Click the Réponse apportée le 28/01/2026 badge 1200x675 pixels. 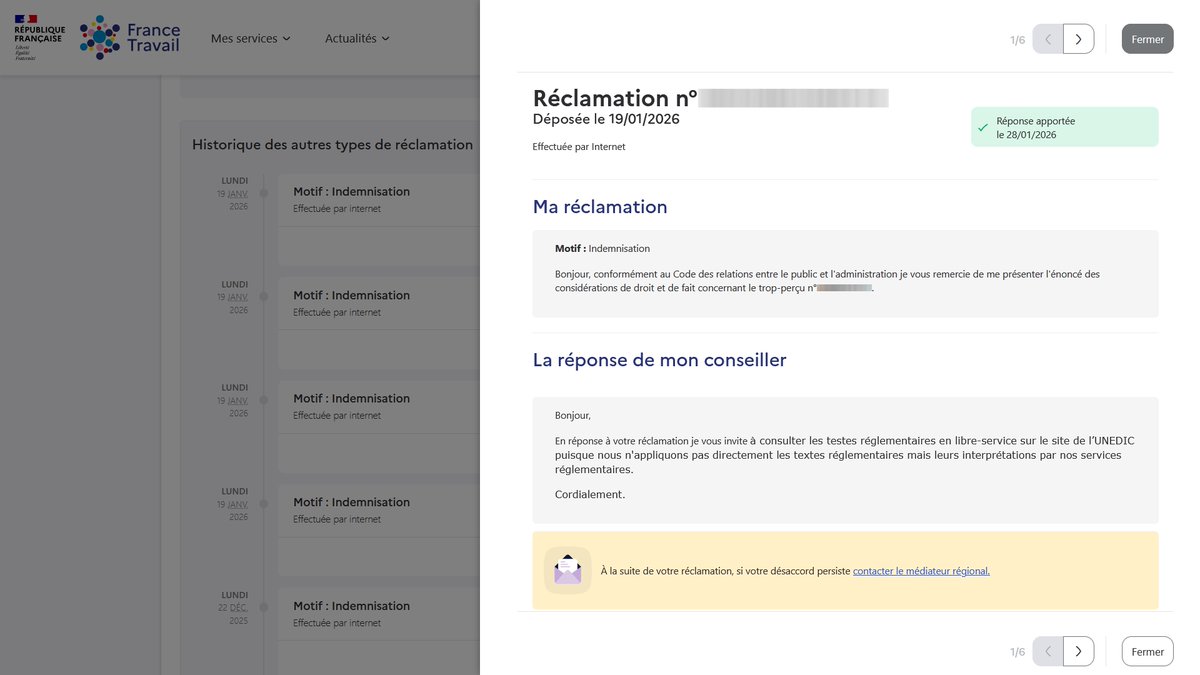pyautogui.click(x=1064, y=126)
